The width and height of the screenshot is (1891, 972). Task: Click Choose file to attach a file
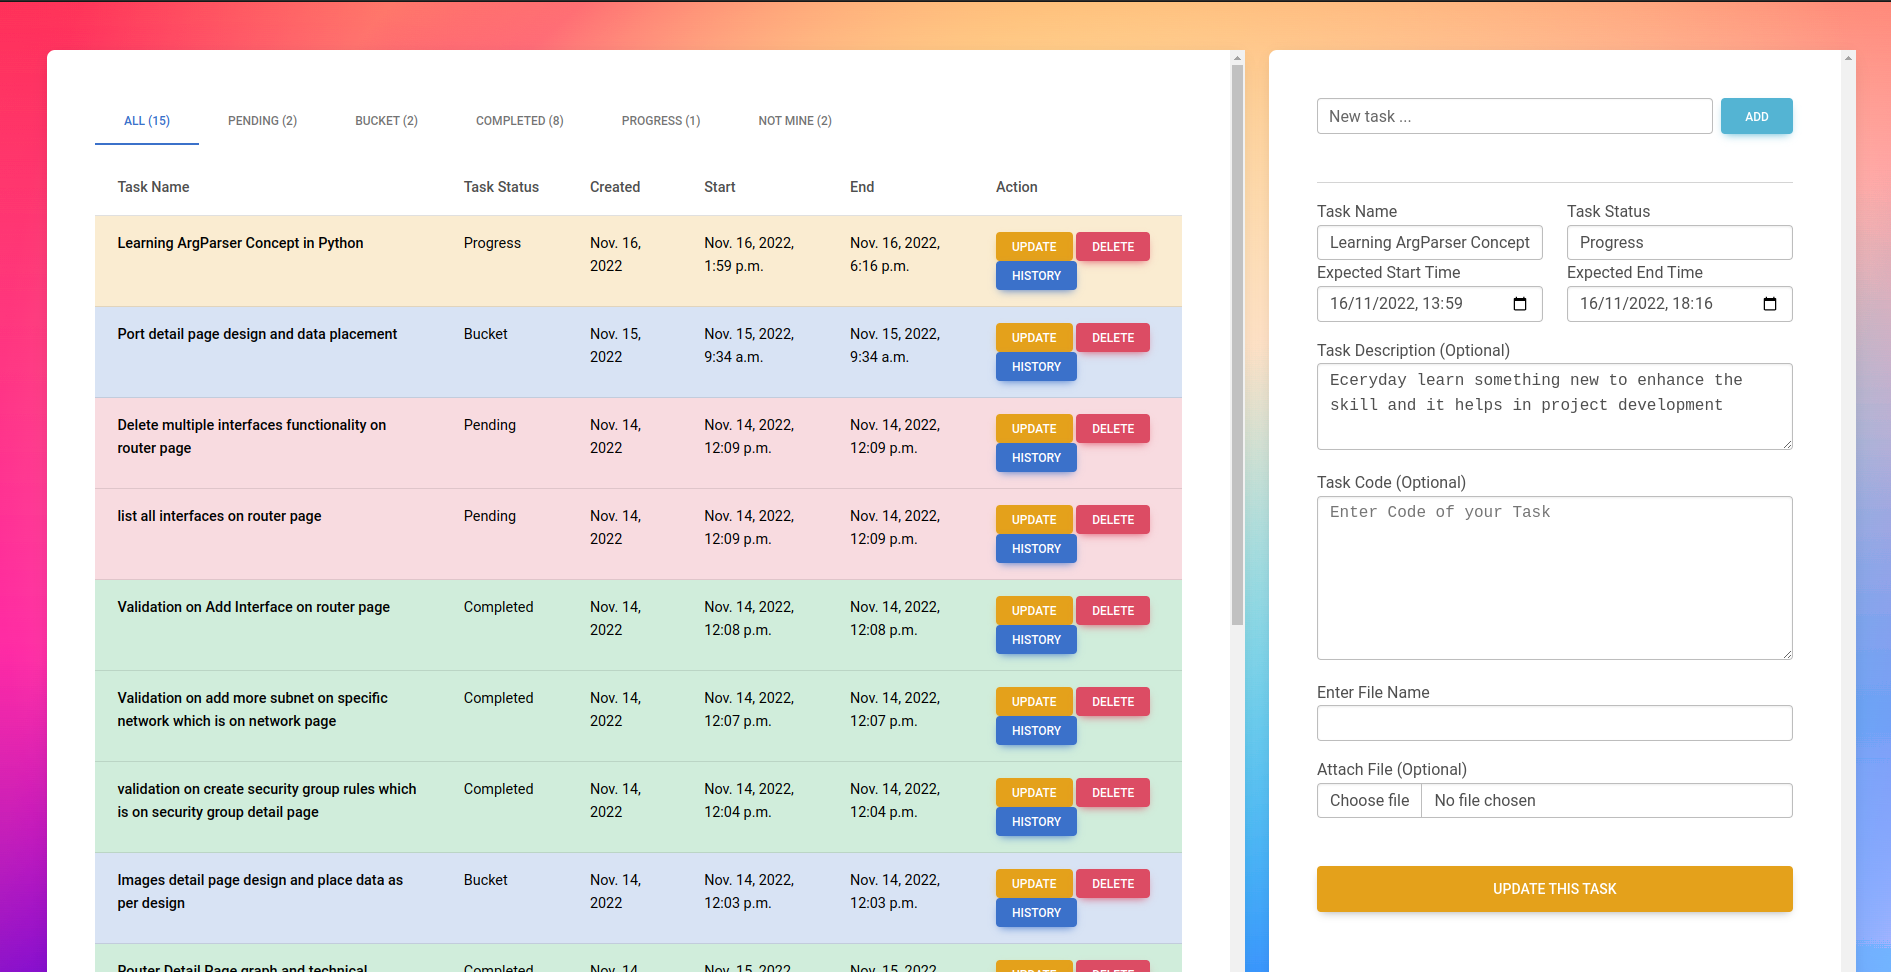pyautogui.click(x=1369, y=801)
